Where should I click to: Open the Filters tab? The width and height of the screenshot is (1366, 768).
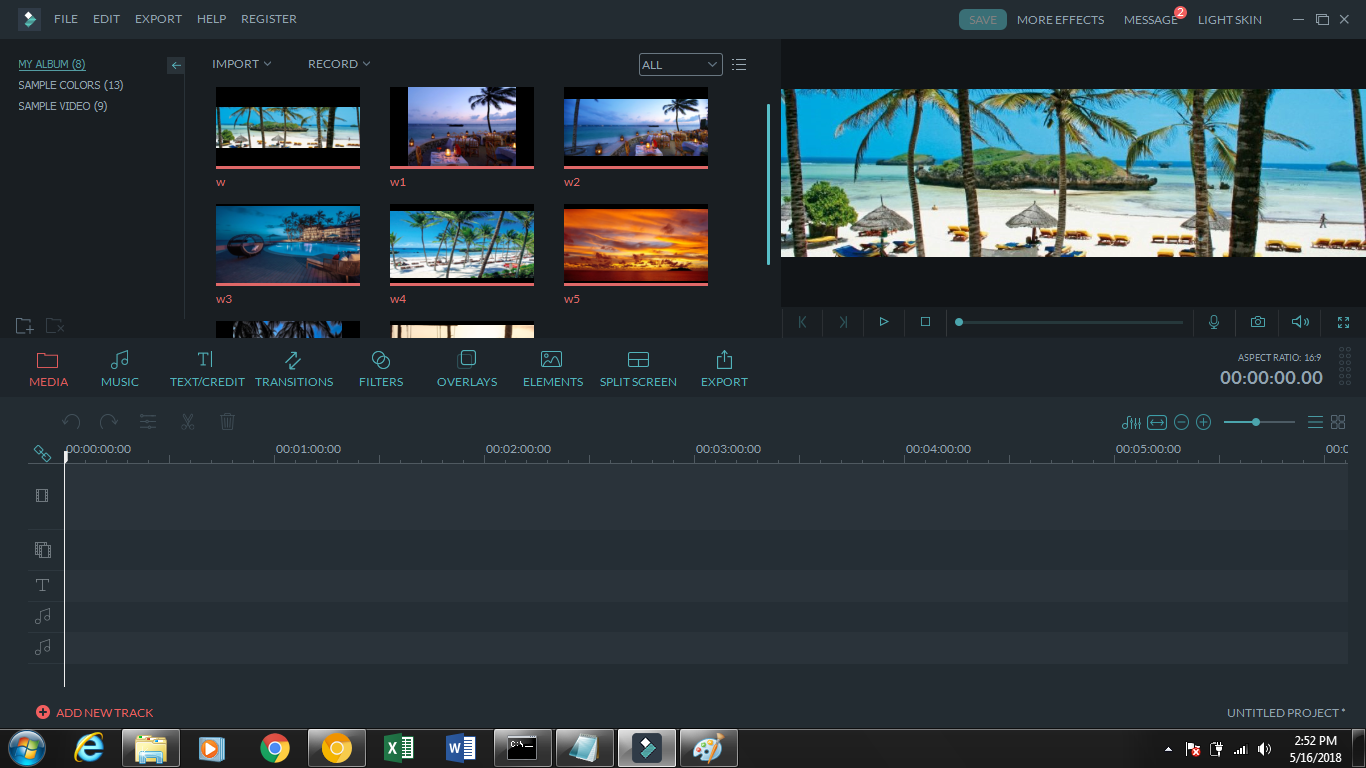[381, 369]
